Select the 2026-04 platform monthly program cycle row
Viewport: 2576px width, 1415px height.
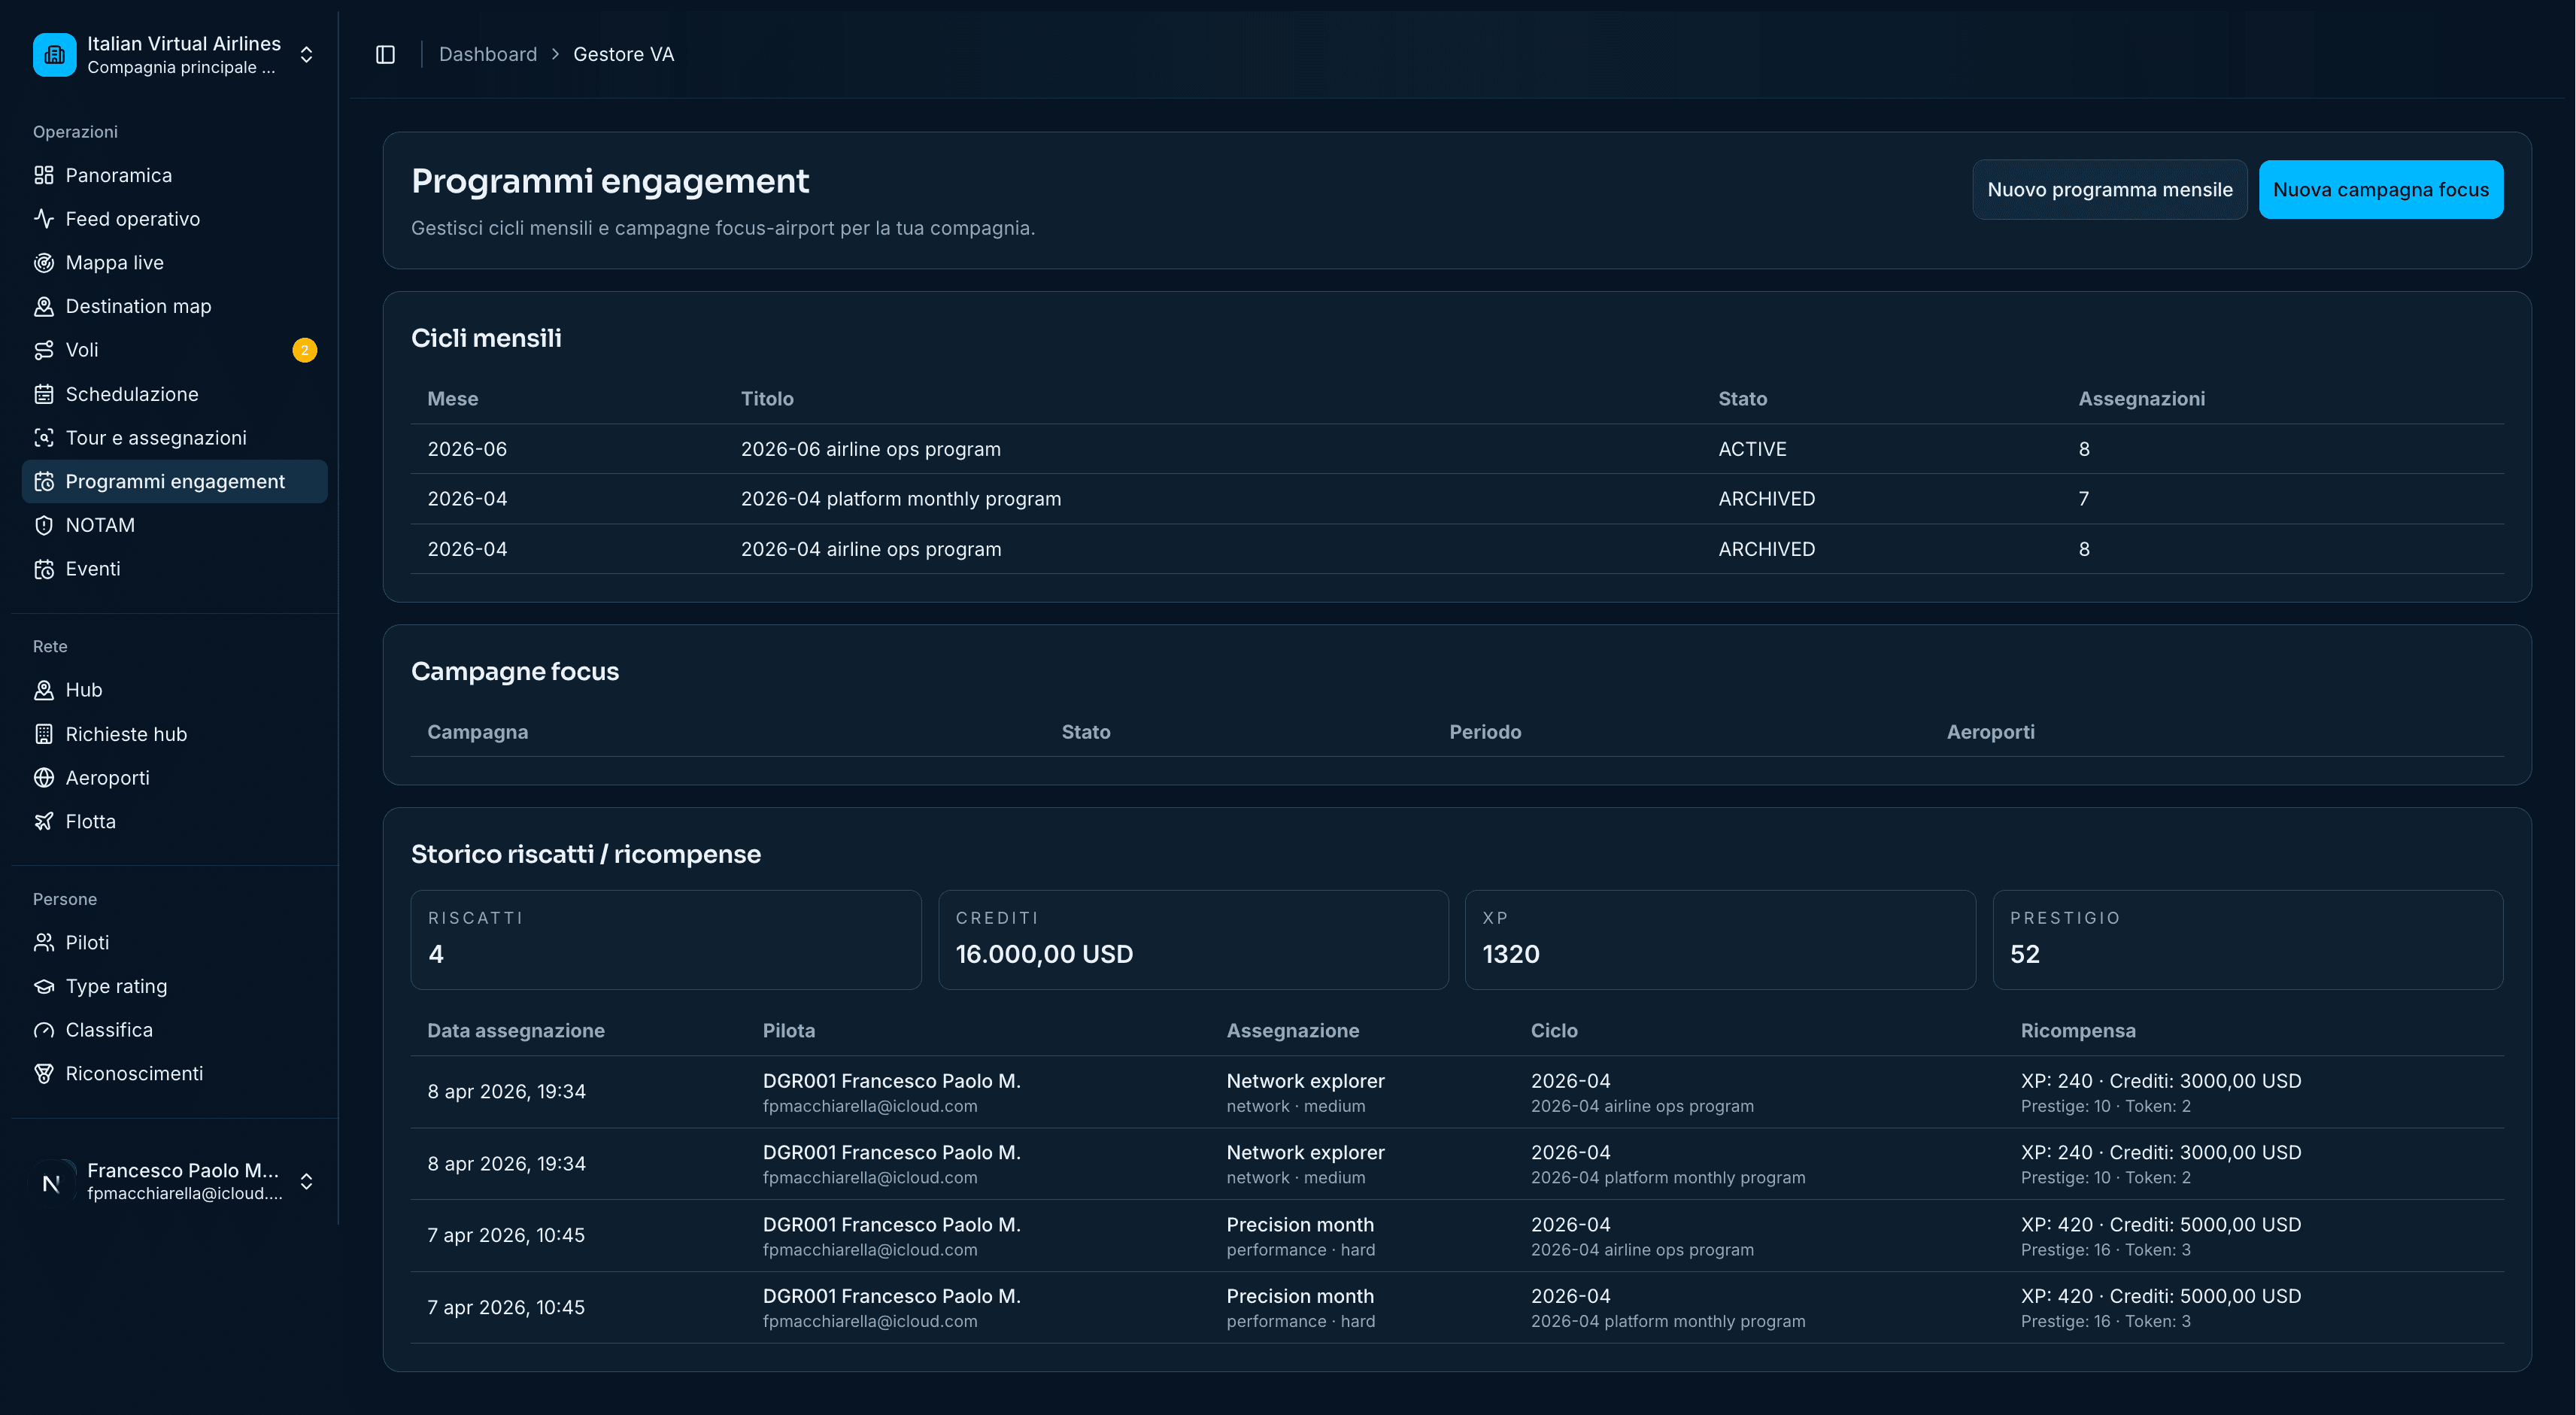1457,499
